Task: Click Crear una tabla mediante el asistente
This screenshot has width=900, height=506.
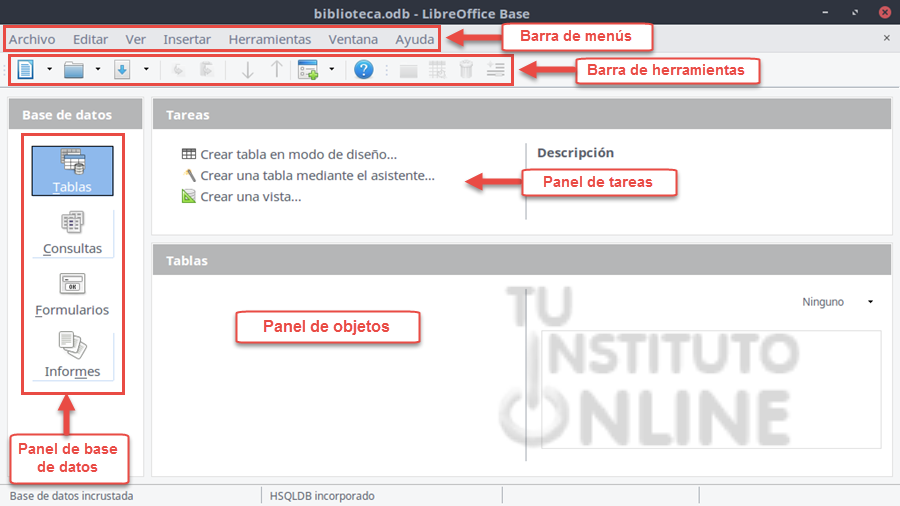Action: click(308, 176)
